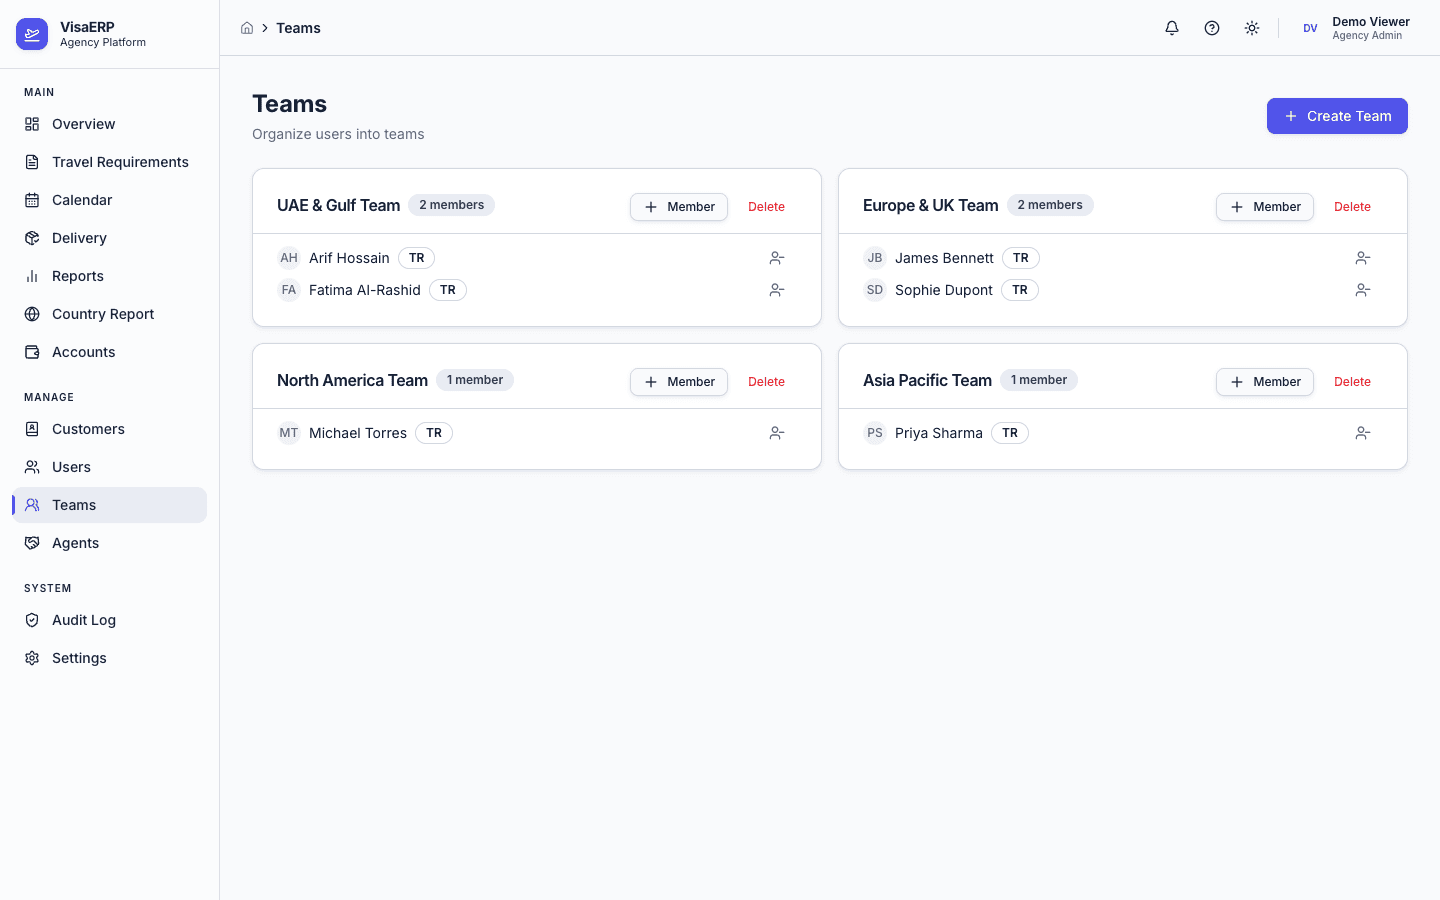The width and height of the screenshot is (1440, 900).
Task: Open the help question mark icon
Action: pos(1212,28)
